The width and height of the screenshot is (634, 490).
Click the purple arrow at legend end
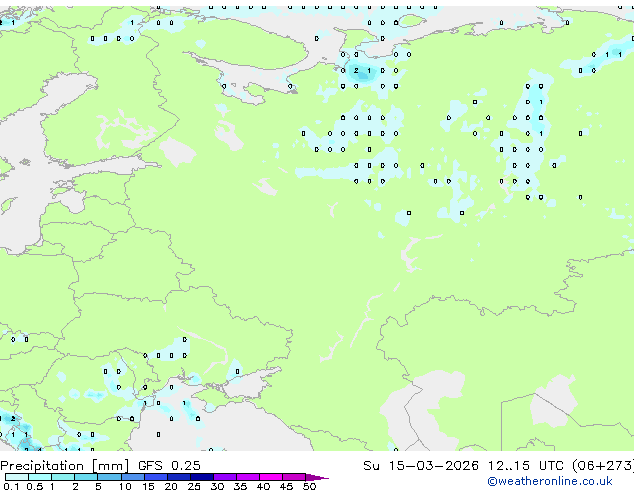click(x=317, y=477)
